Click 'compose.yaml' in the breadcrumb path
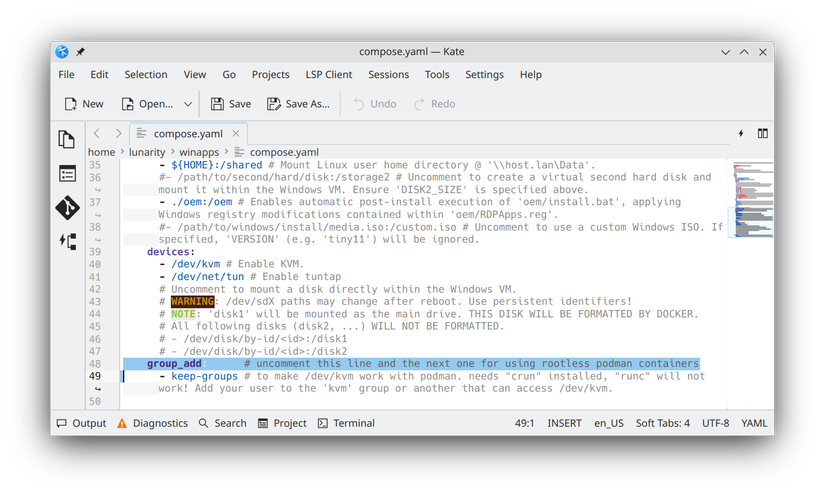This screenshot has width=825, height=495. 284,152
